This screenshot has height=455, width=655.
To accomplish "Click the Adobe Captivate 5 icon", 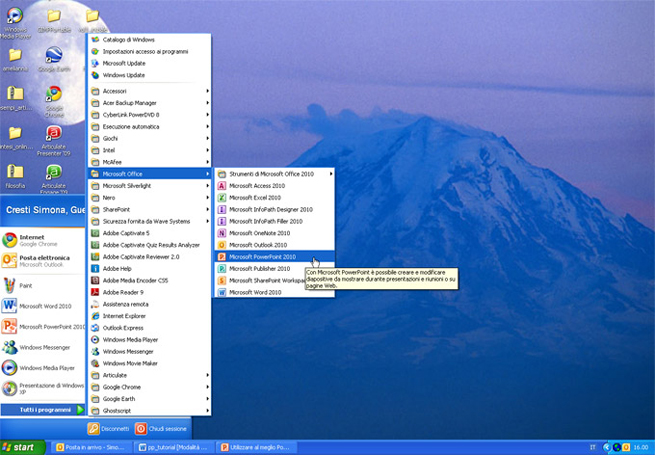I will point(95,233).
